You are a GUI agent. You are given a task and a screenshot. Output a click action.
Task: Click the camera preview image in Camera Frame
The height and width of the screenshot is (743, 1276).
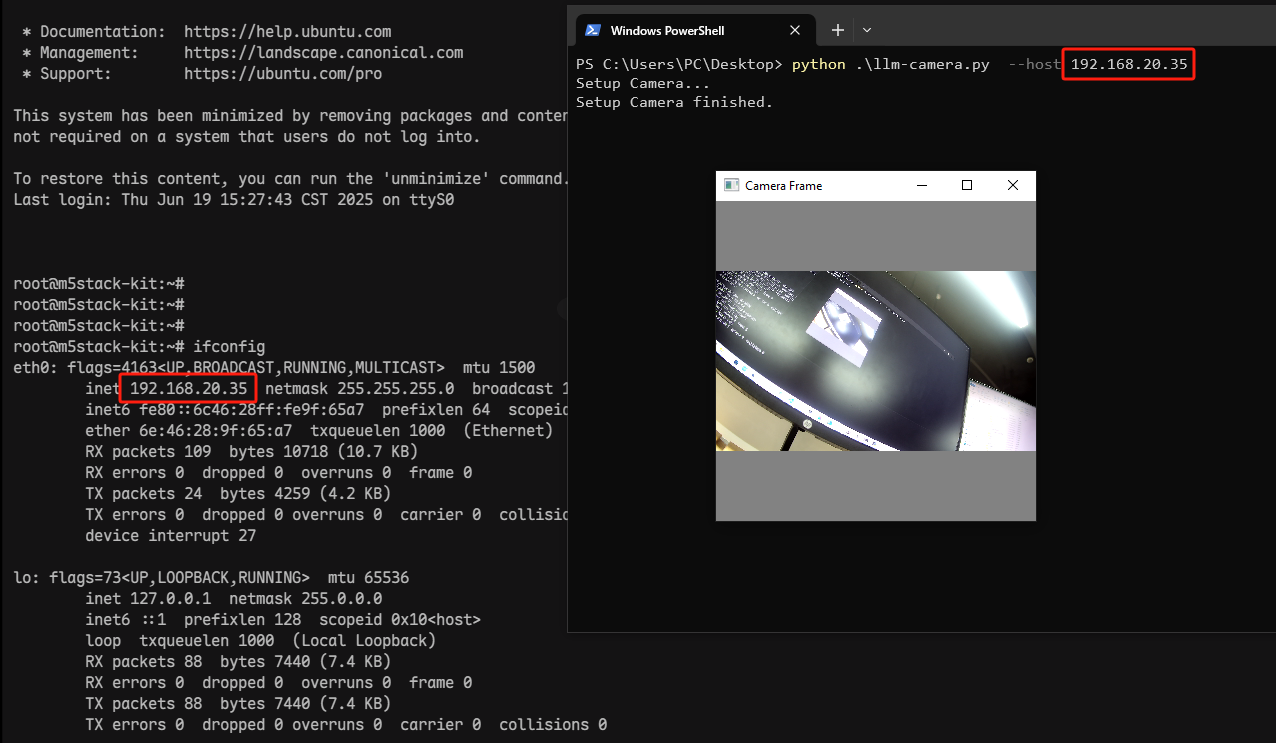click(x=876, y=361)
